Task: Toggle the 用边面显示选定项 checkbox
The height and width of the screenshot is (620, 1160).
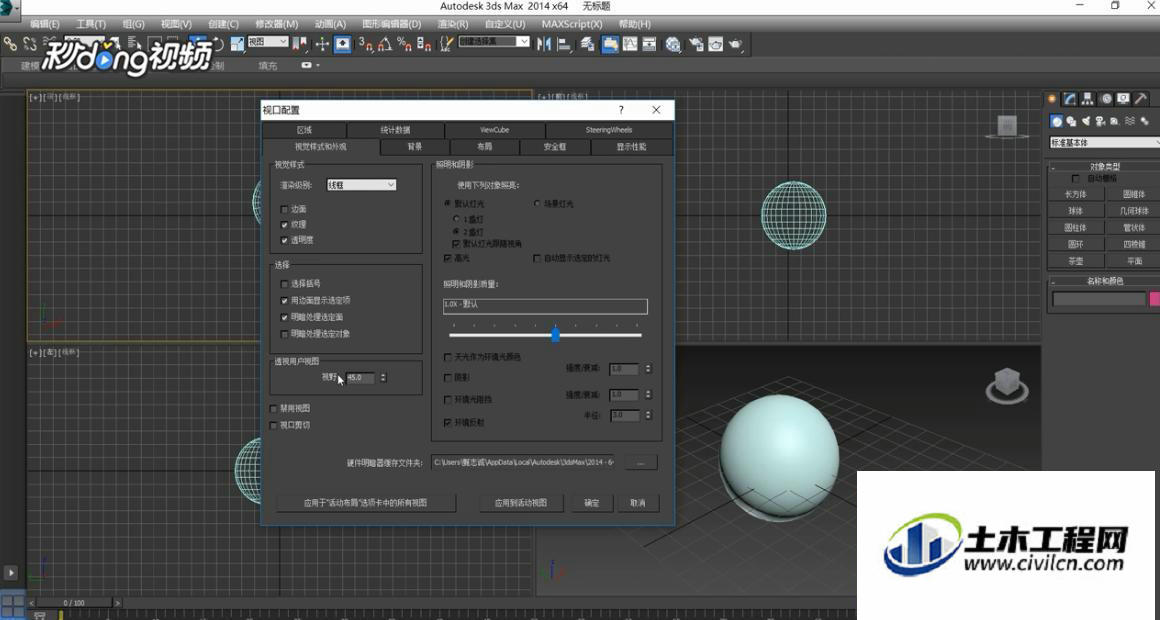Action: click(285, 300)
